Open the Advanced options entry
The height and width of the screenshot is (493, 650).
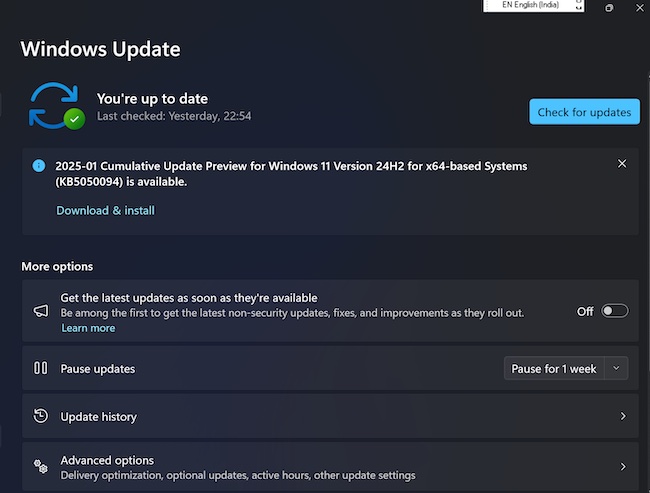(107, 460)
